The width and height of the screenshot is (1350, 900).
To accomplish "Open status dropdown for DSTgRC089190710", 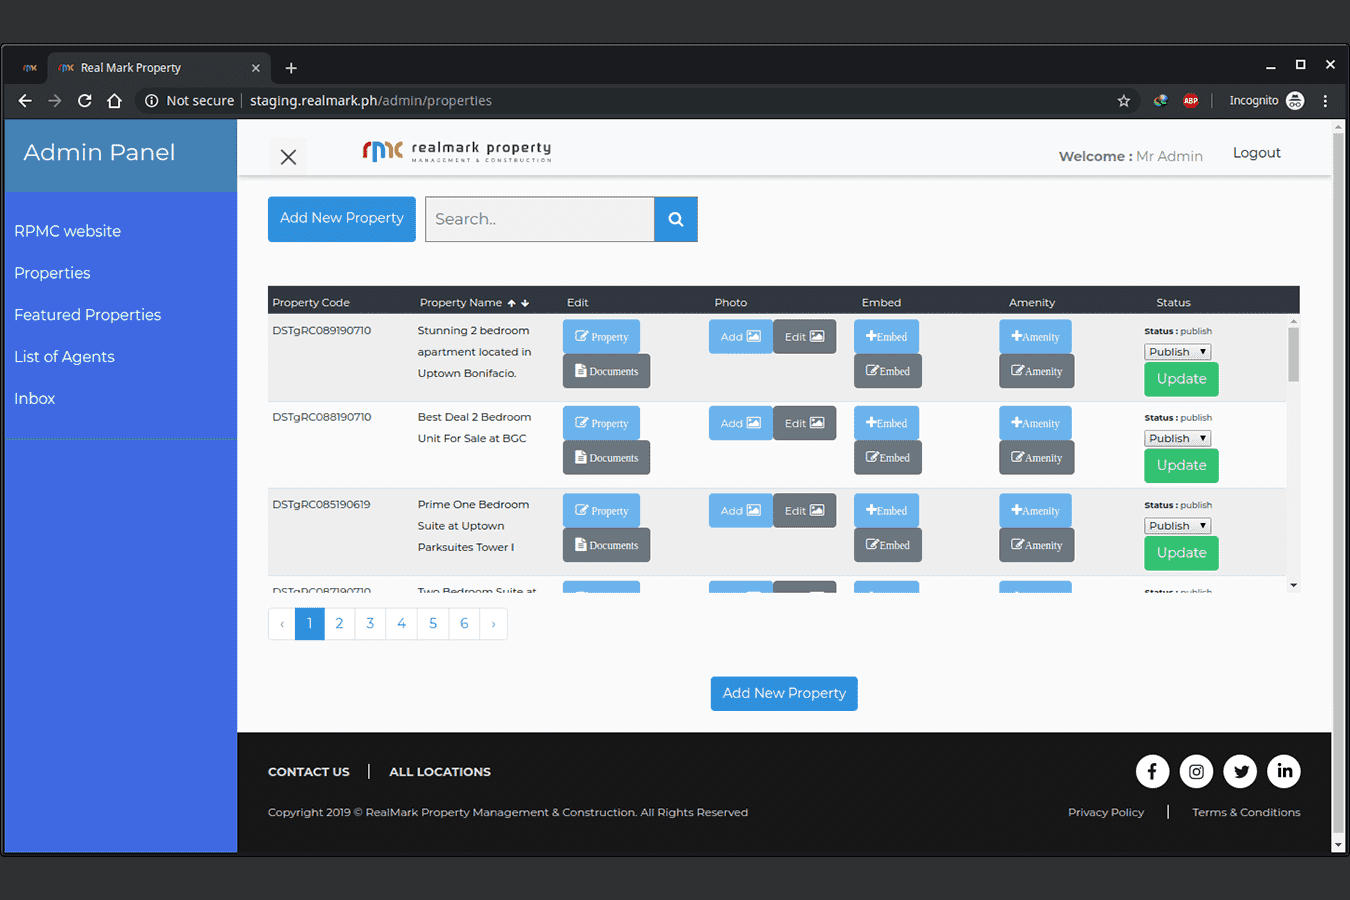I will tap(1177, 352).
